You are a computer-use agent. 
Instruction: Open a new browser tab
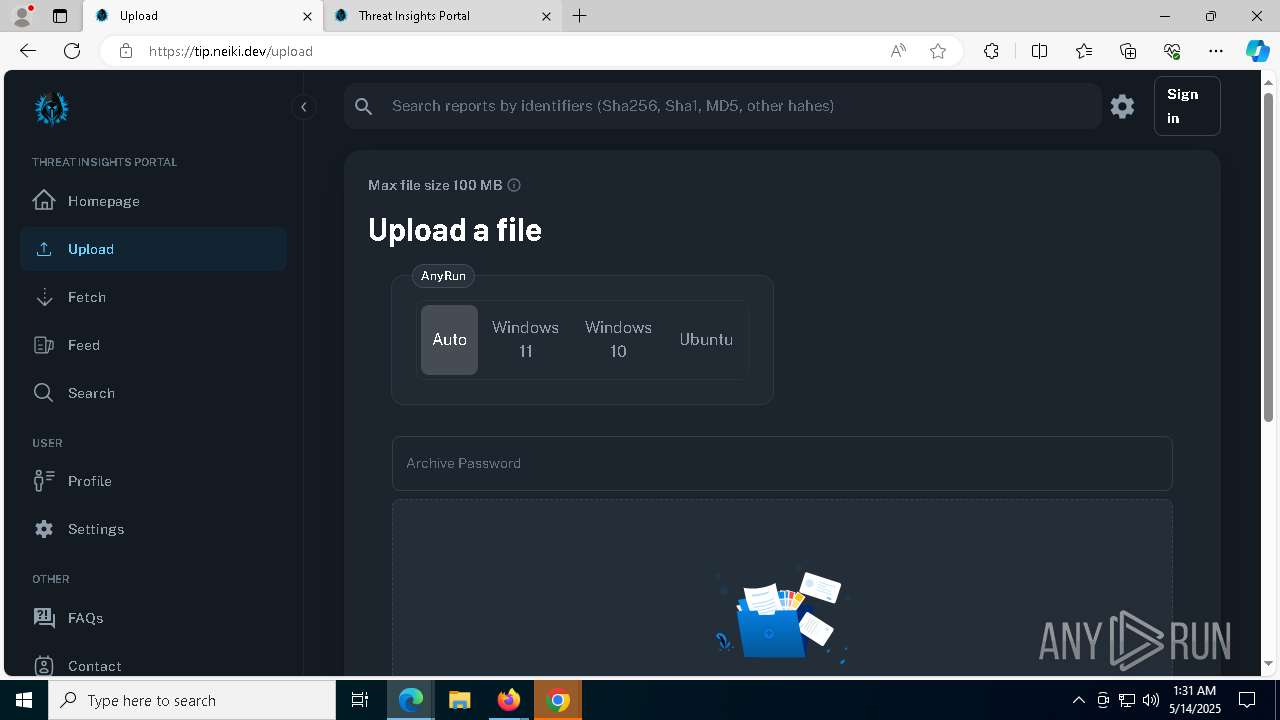pos(580,16)
